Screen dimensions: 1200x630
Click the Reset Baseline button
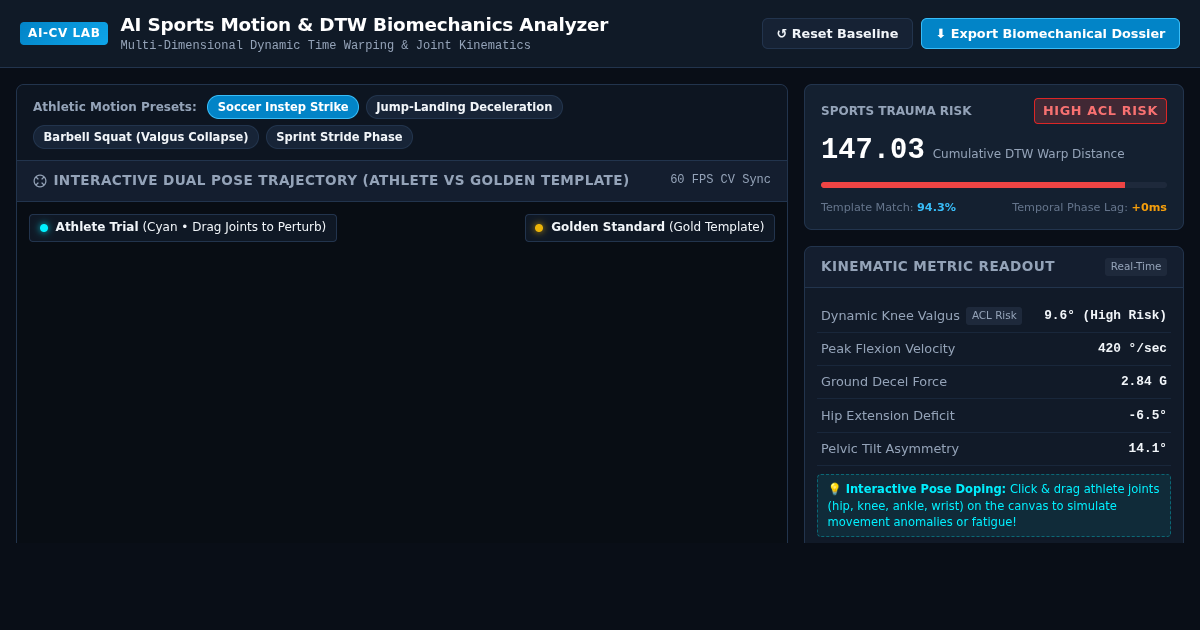(x=837, y=33)
